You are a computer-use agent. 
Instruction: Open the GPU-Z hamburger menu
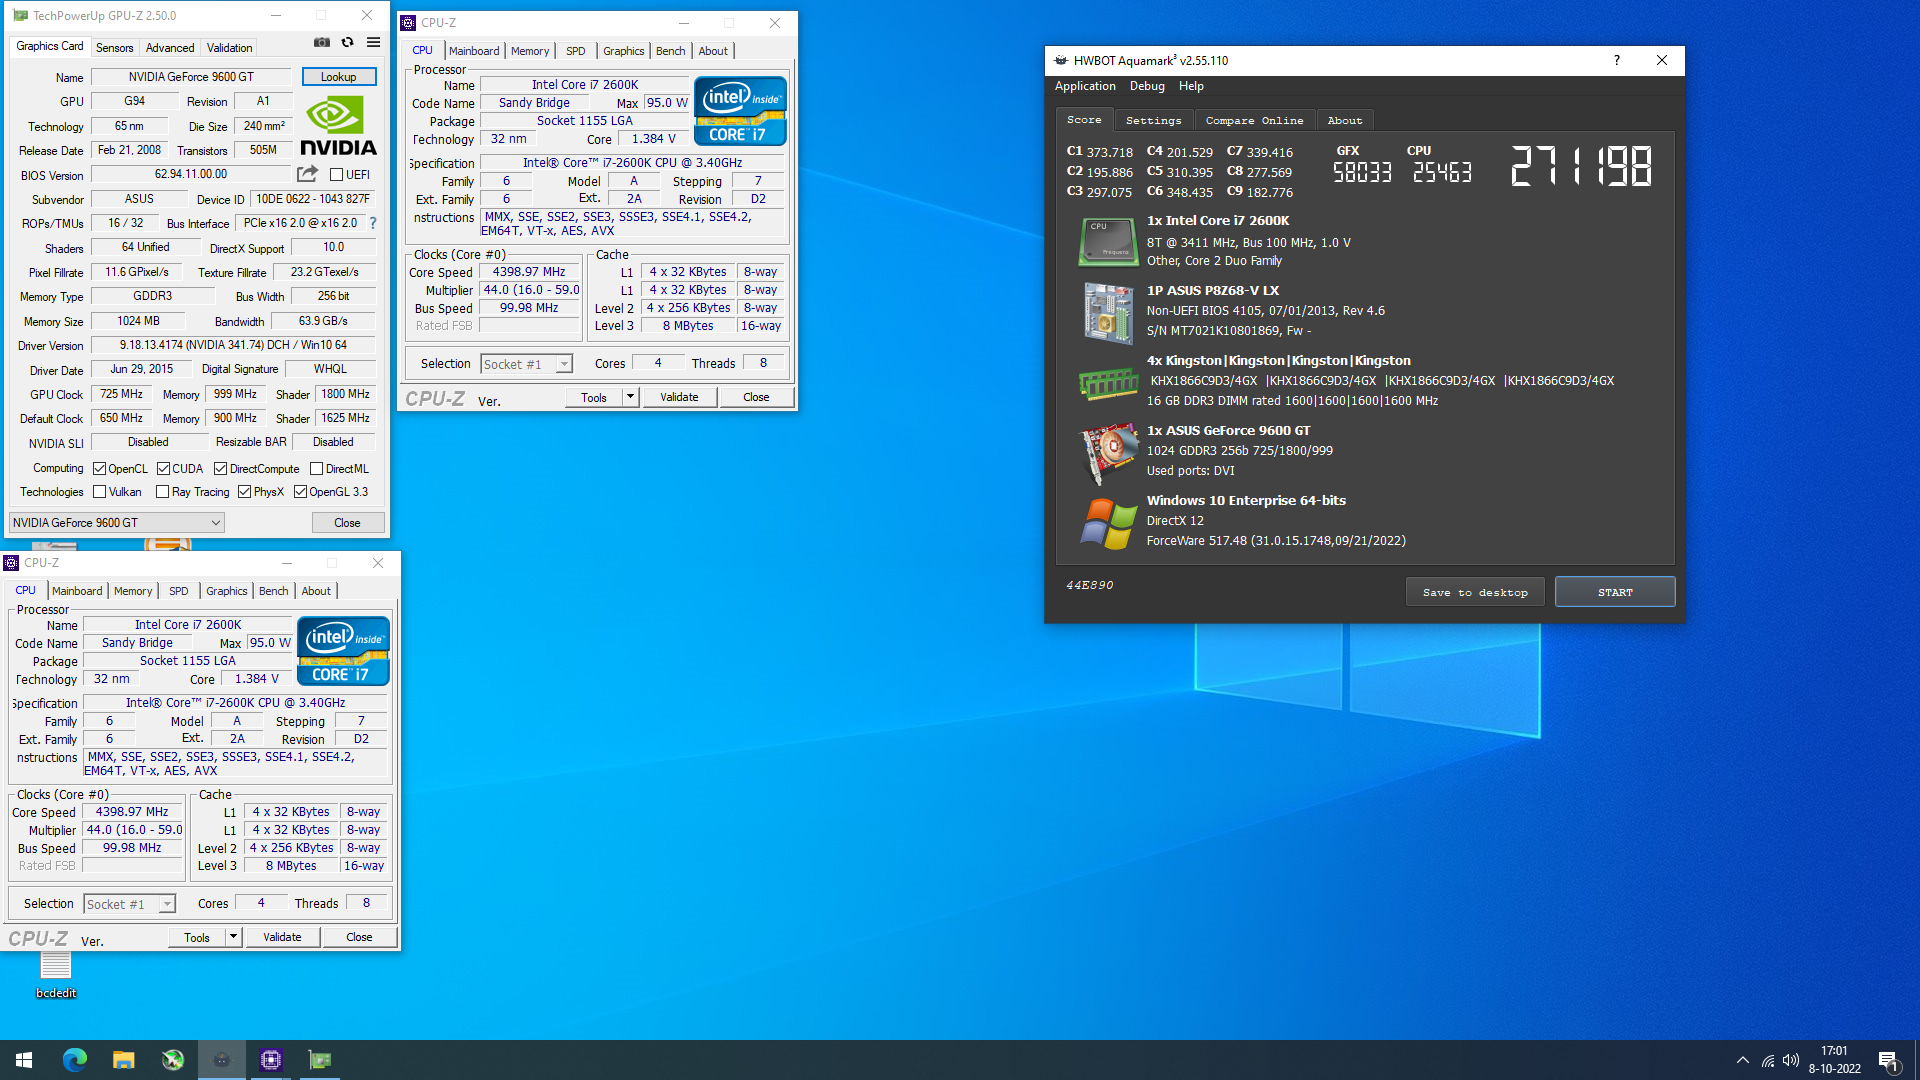pyautogui.click(x=373, y=42)
